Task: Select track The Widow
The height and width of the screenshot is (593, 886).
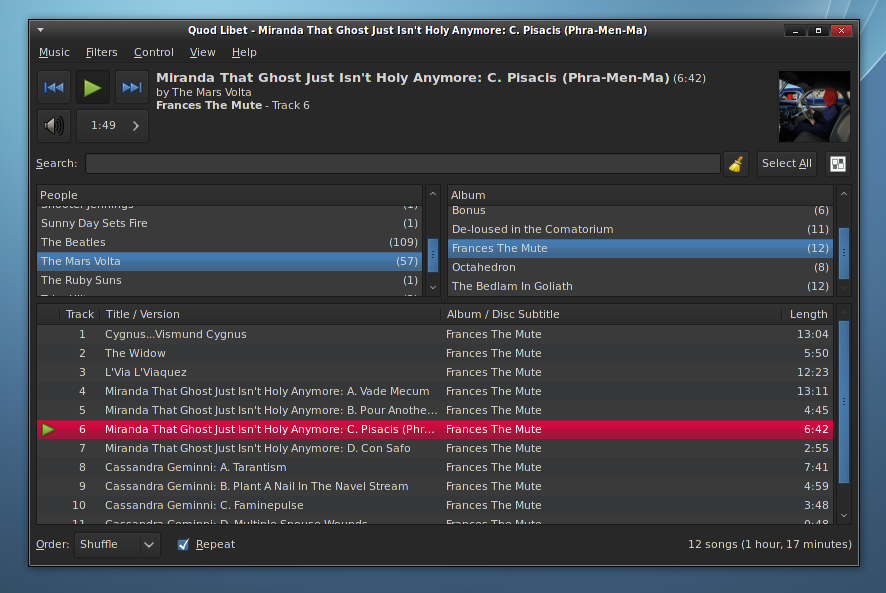Action: click(x=435, y=353)
